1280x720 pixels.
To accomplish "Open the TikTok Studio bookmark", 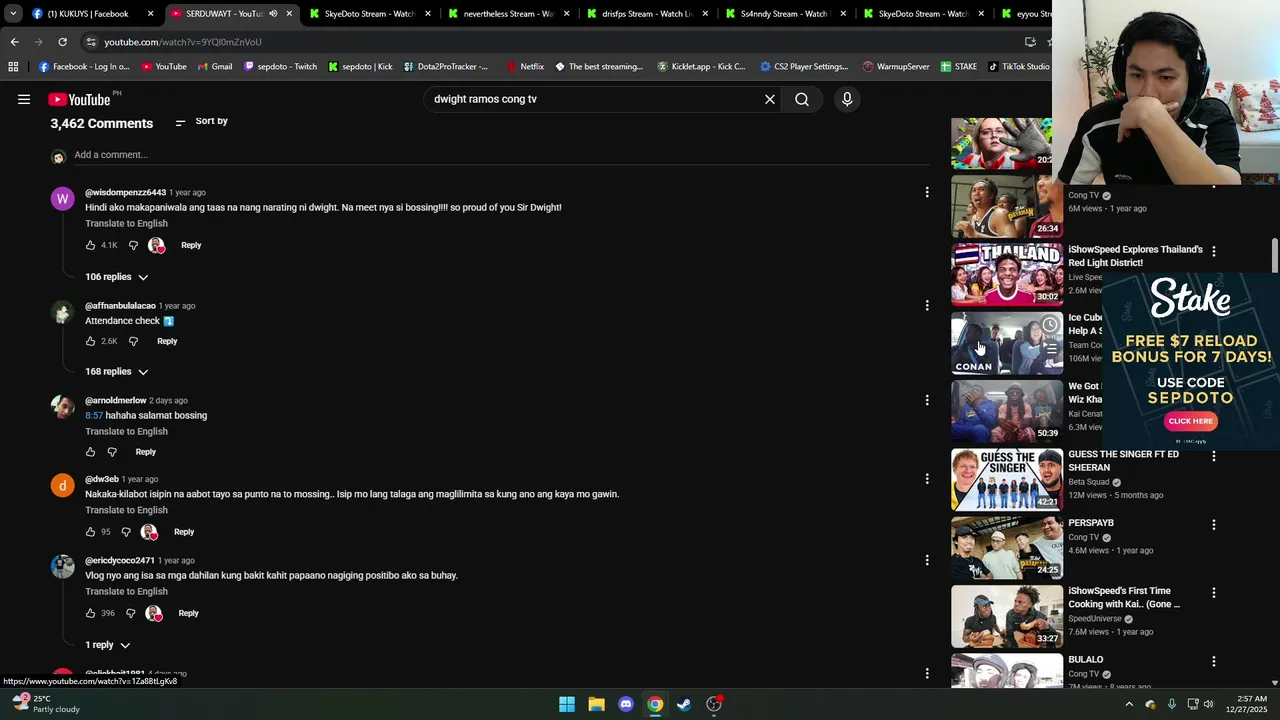I will coord(1018,66).
